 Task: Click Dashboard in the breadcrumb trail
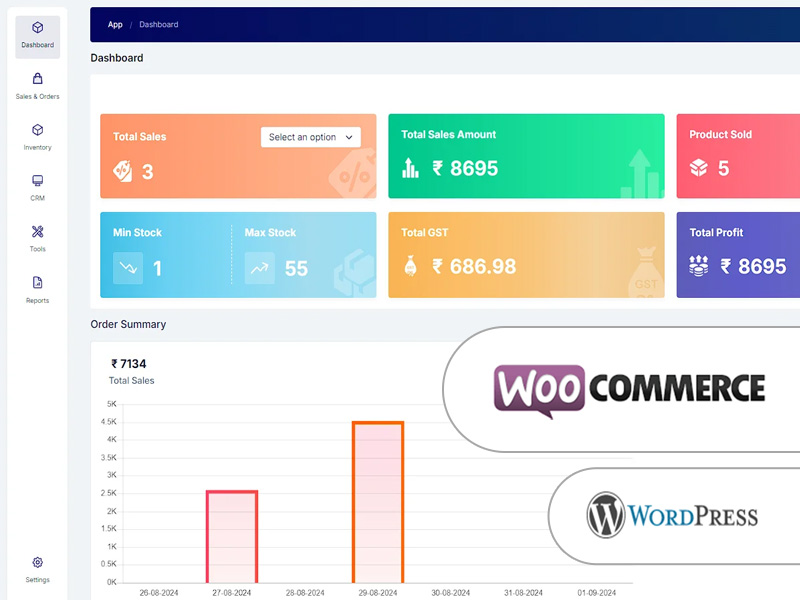pos(159,25)
